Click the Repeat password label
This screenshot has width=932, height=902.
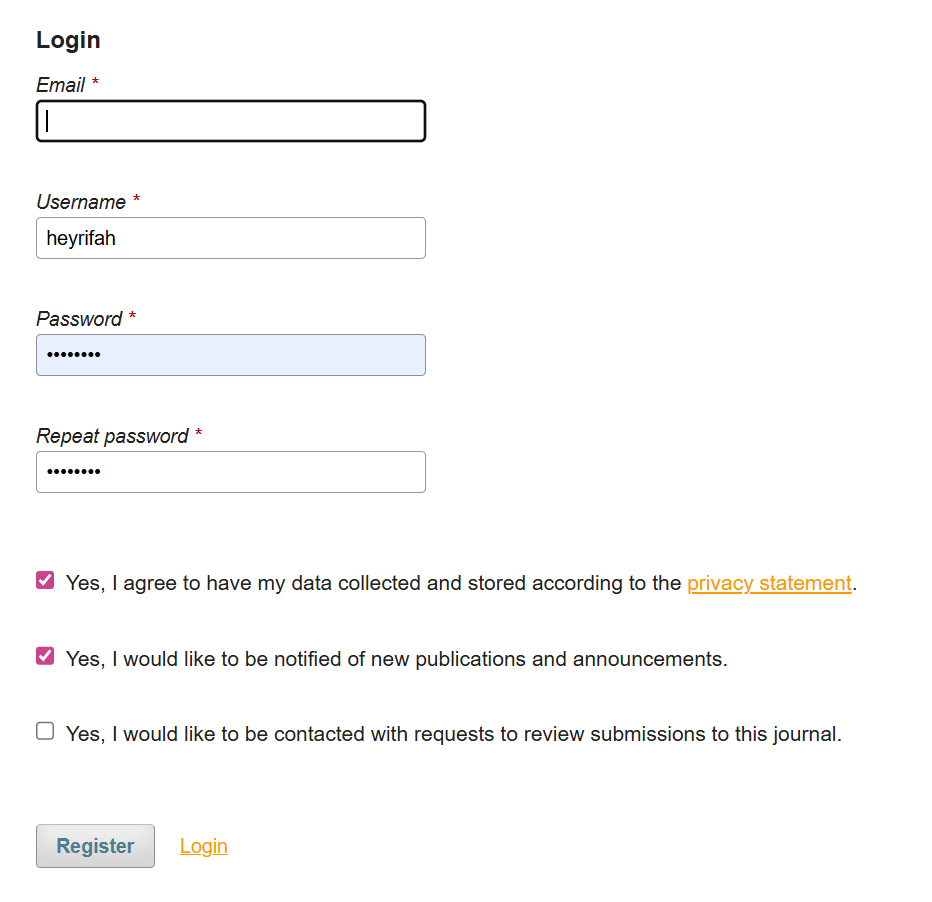point(112,436)
